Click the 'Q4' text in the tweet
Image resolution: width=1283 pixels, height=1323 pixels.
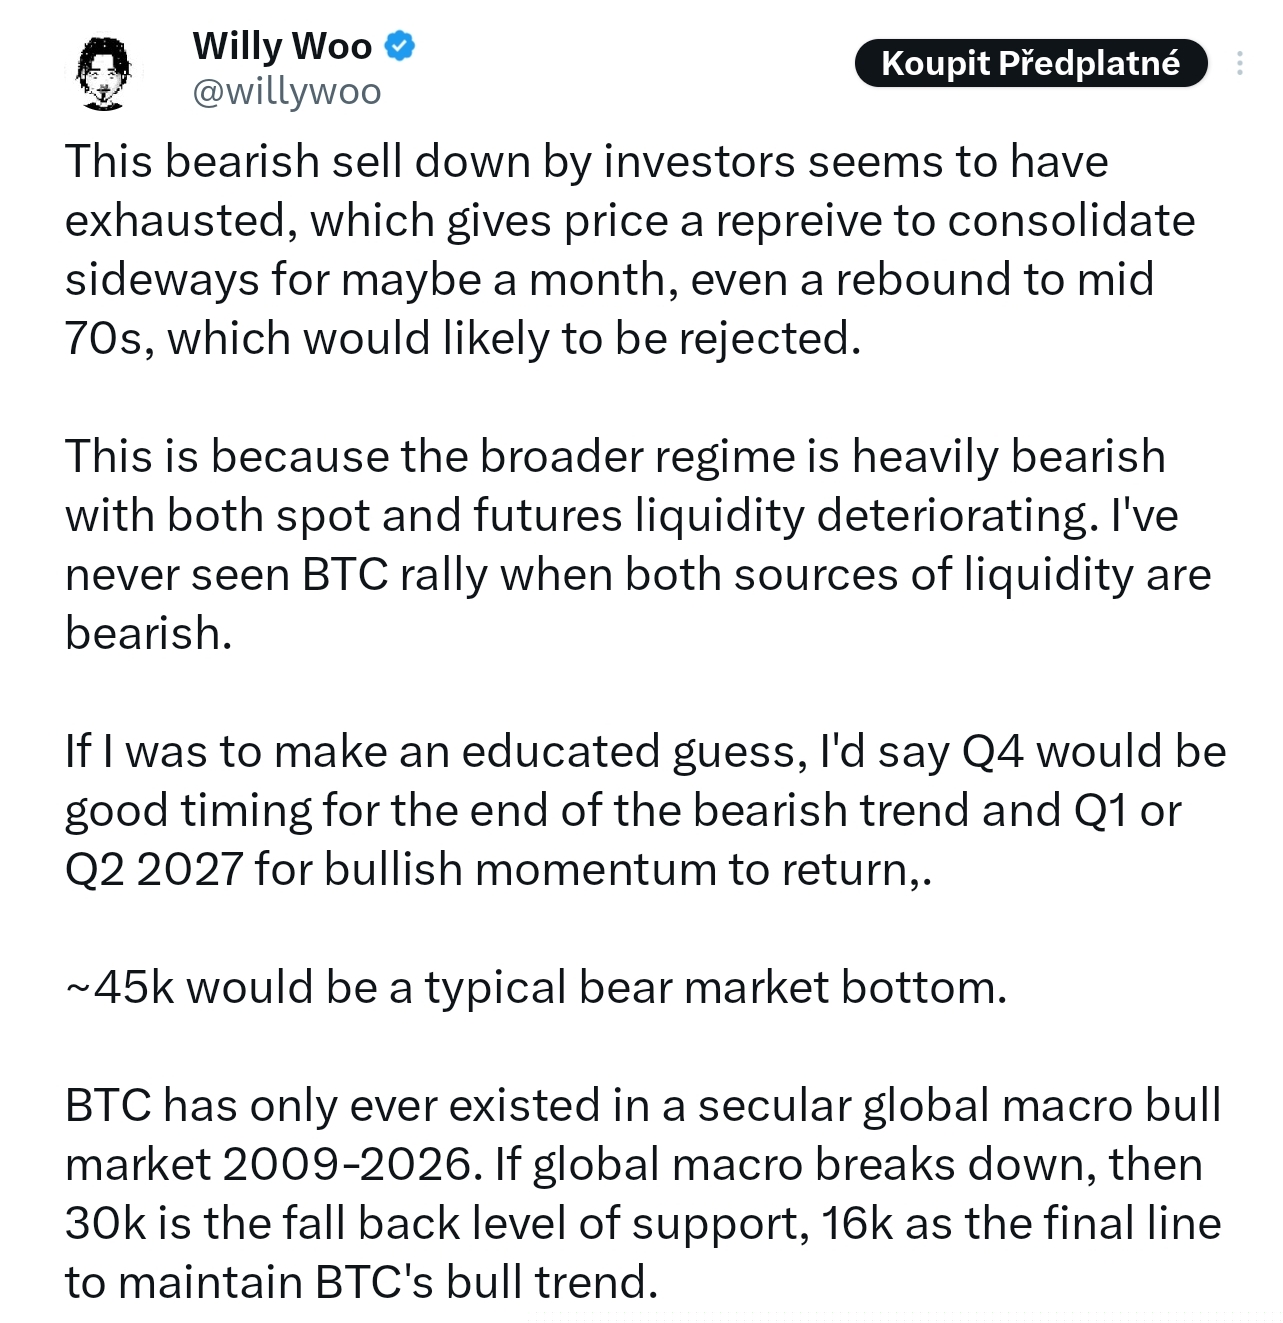point(992,752)
